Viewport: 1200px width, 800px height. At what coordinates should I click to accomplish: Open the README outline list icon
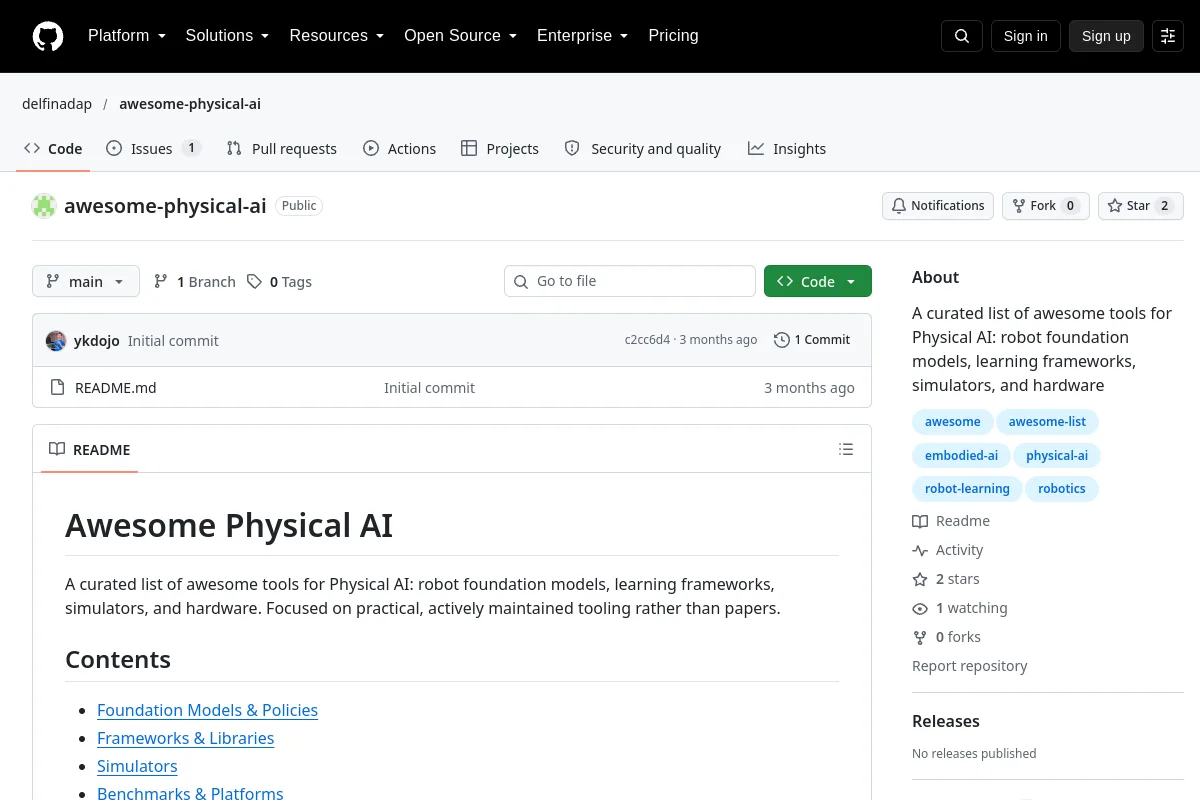point(846,449)
